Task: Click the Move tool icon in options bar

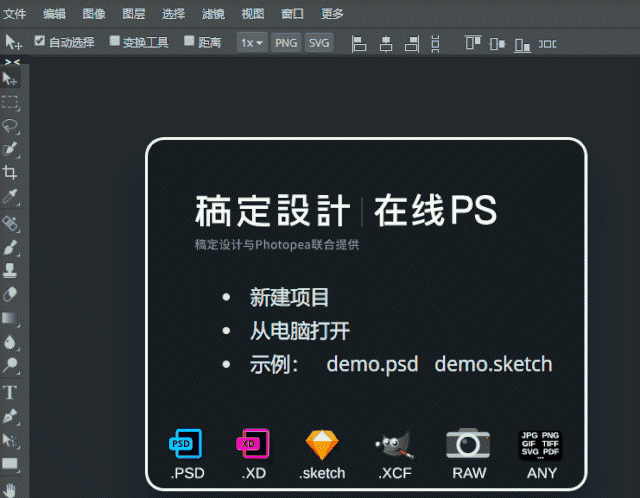Action: pos(13,42)
